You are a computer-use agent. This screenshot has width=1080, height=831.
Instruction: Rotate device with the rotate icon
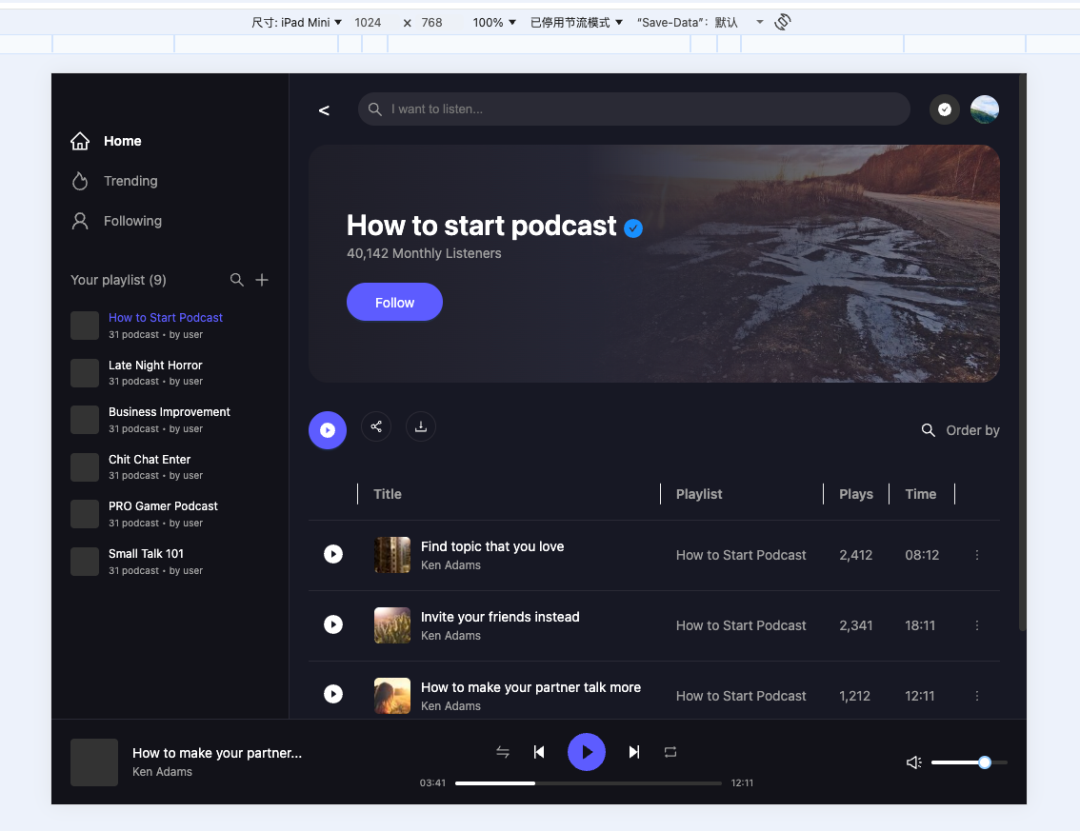coord(782,22)
